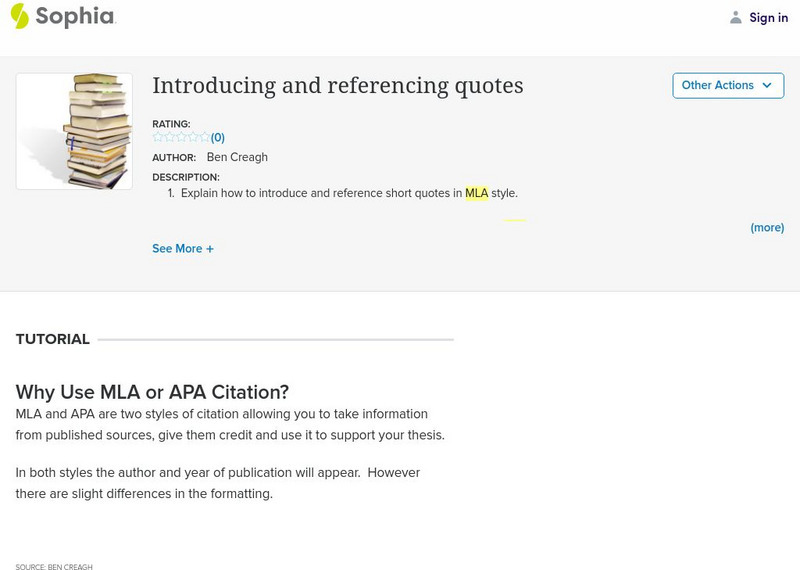Click the second rating star

pos(169,137)
